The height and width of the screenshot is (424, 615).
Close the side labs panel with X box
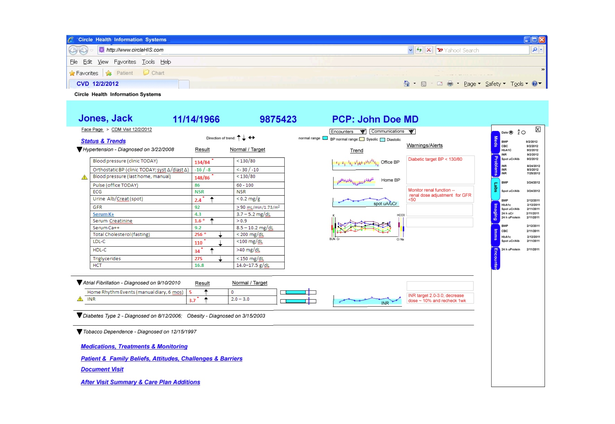538,129
